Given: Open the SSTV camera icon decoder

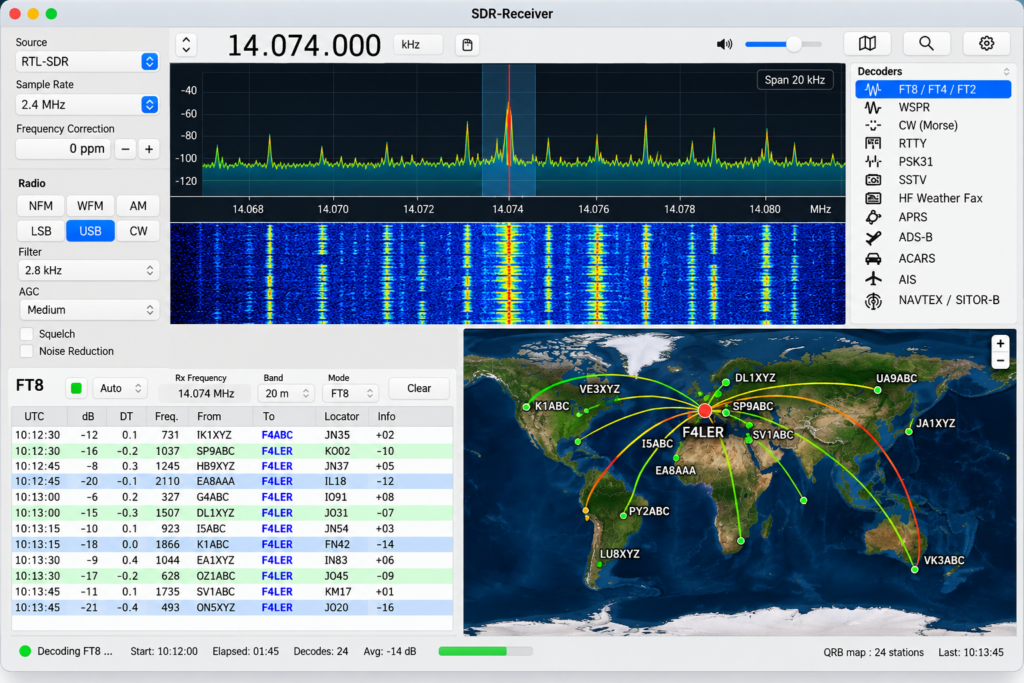Looking at the screenshot, I should tap(873, 180).
